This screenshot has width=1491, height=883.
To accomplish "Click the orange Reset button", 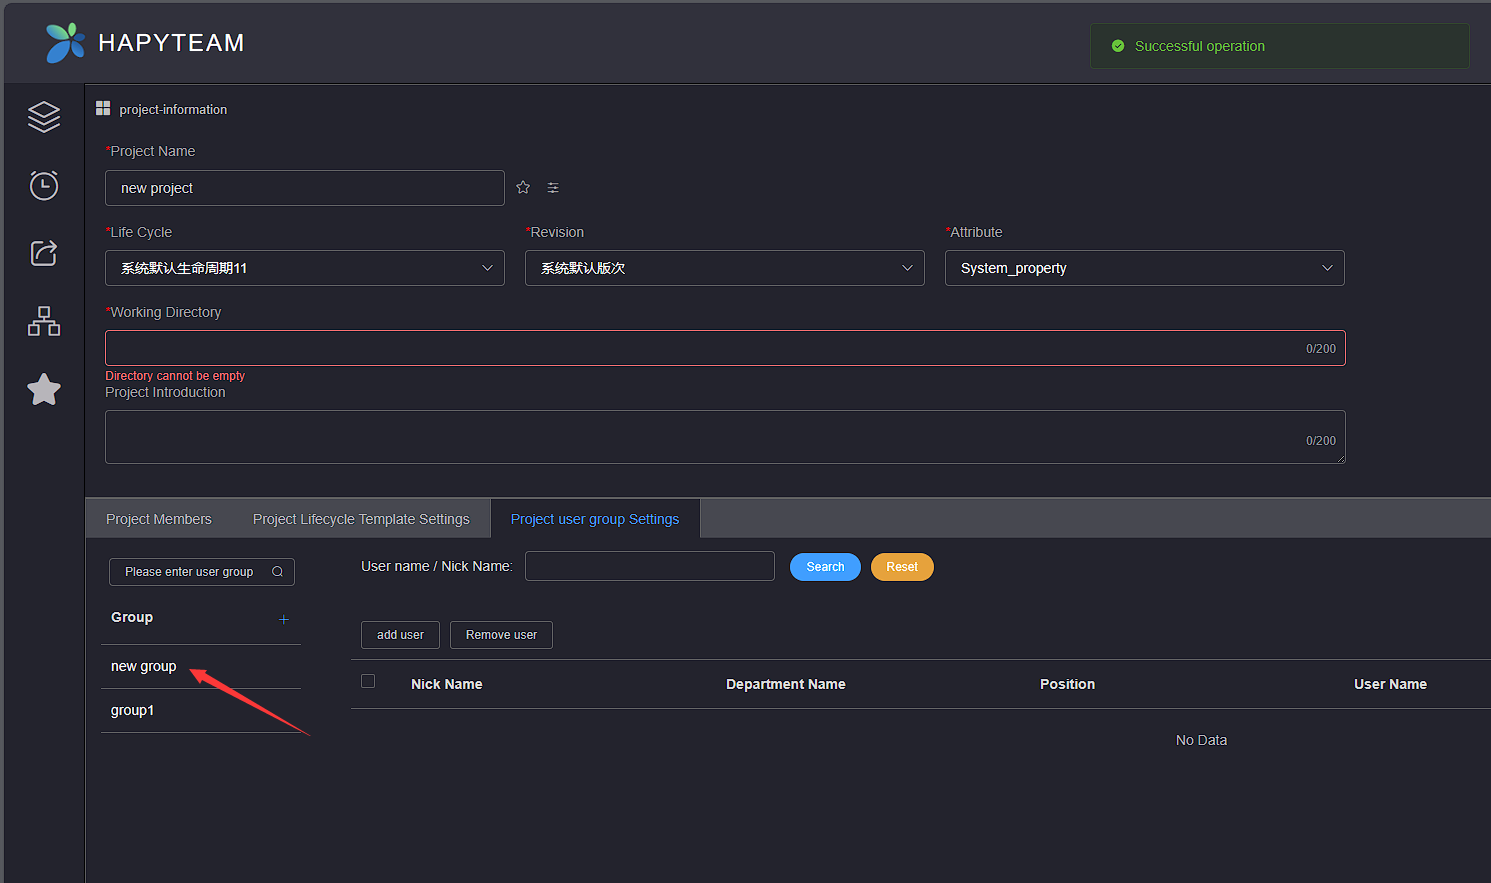I will 902,567.
